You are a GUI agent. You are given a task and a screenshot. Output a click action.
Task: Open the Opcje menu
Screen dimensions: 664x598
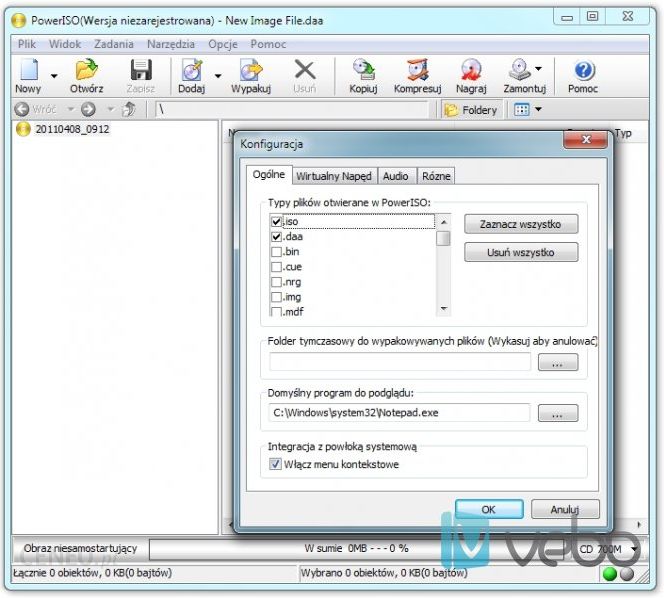[x=222, y=44]
